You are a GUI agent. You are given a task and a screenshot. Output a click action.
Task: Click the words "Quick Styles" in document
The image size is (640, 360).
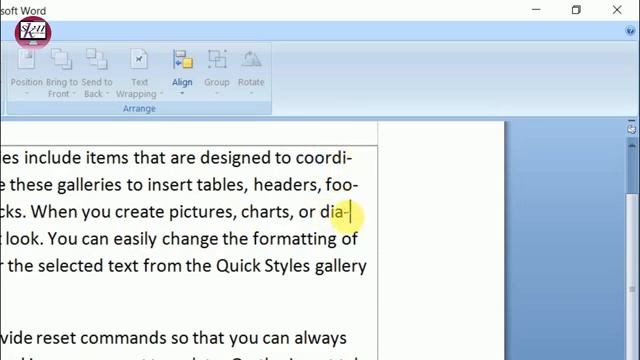tap(263, 266)
